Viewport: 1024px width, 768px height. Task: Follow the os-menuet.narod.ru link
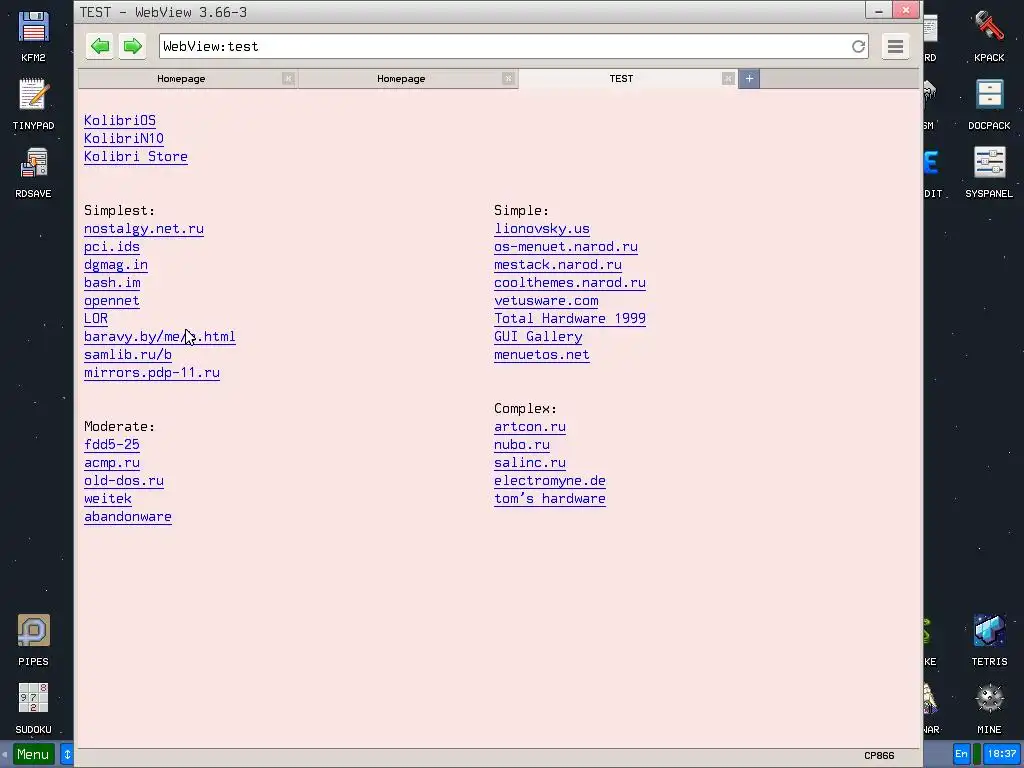tap(566, 247)
